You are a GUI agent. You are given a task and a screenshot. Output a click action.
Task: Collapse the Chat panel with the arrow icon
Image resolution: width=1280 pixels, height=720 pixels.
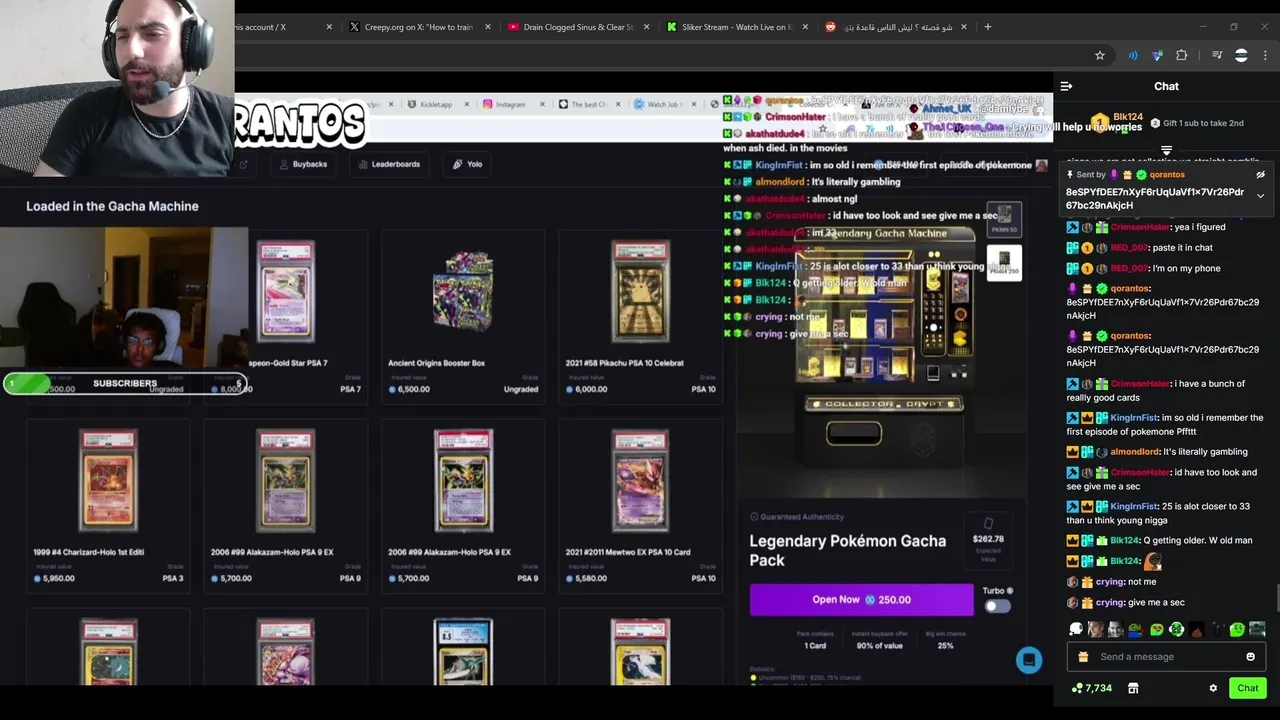click(1066, 86)
